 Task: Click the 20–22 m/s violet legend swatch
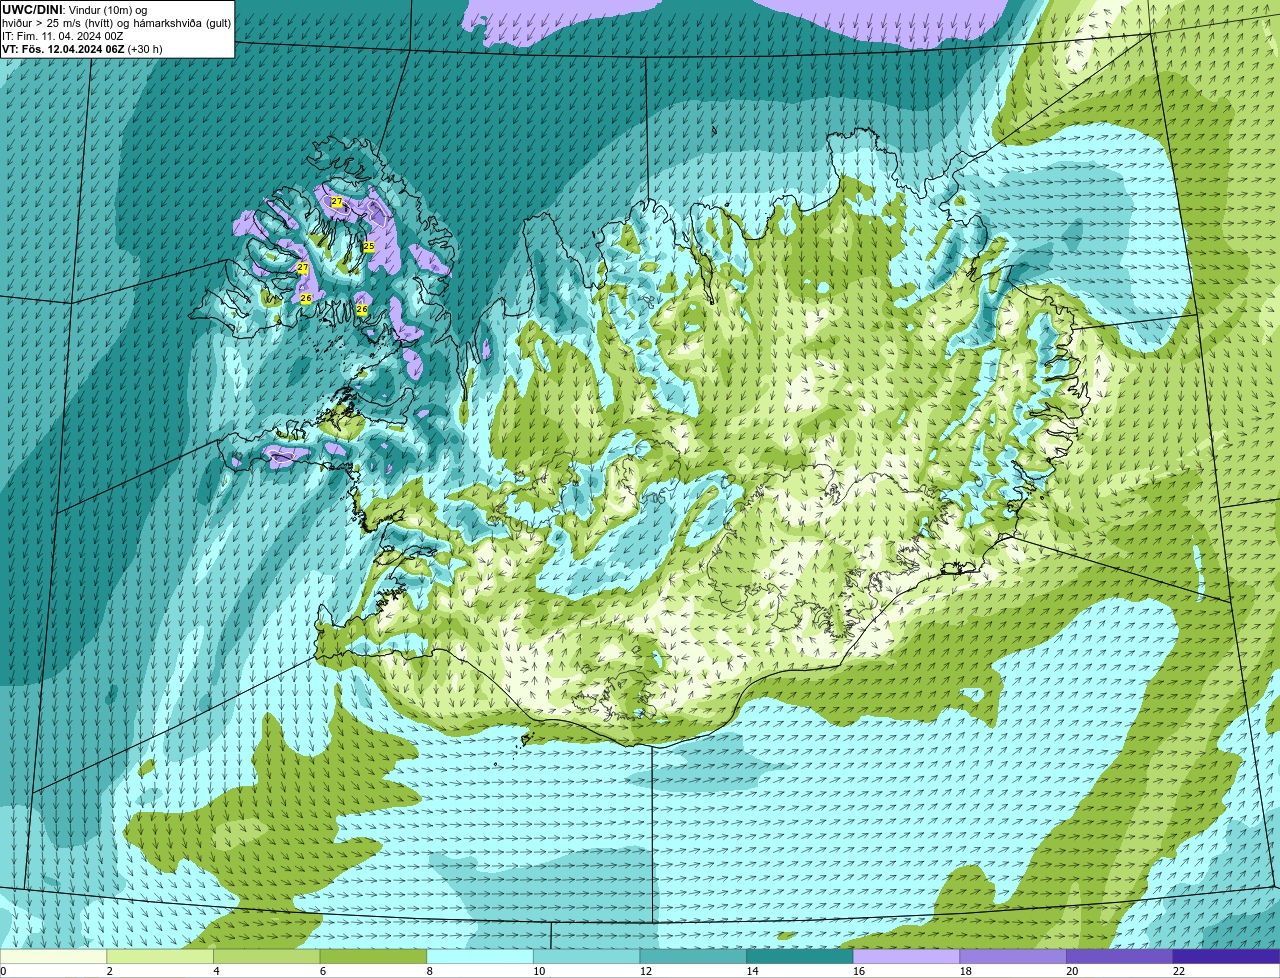[1120, 956]
